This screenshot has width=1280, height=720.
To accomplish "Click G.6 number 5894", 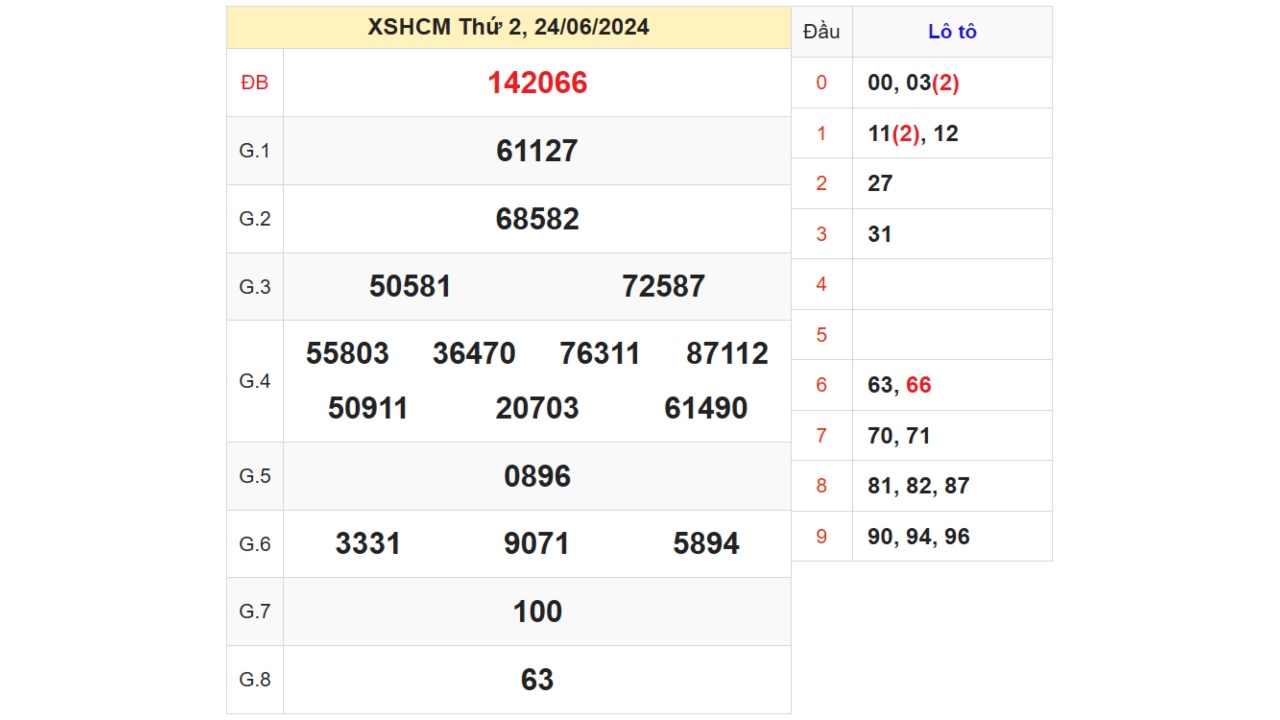I will click(x=706, y=544).
